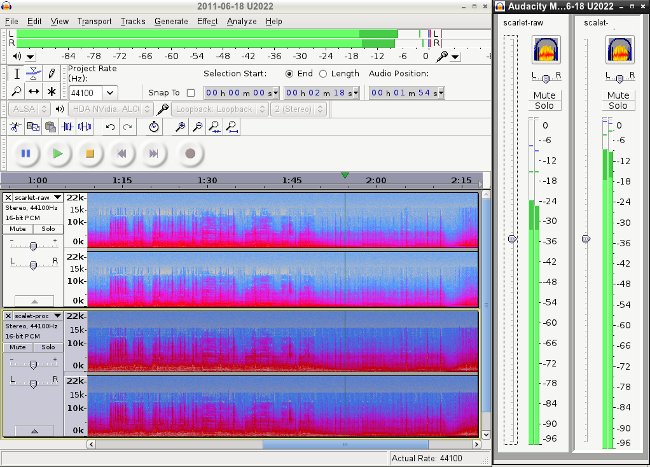Undo the last action
Screen dimensions: 650x467
pyautogui.click(x=110, y=127)
